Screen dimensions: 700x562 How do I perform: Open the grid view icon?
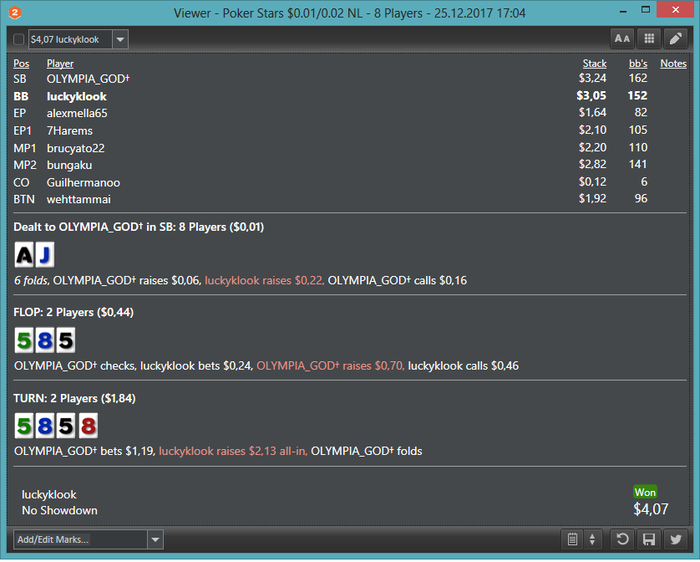tap(649, 39)
